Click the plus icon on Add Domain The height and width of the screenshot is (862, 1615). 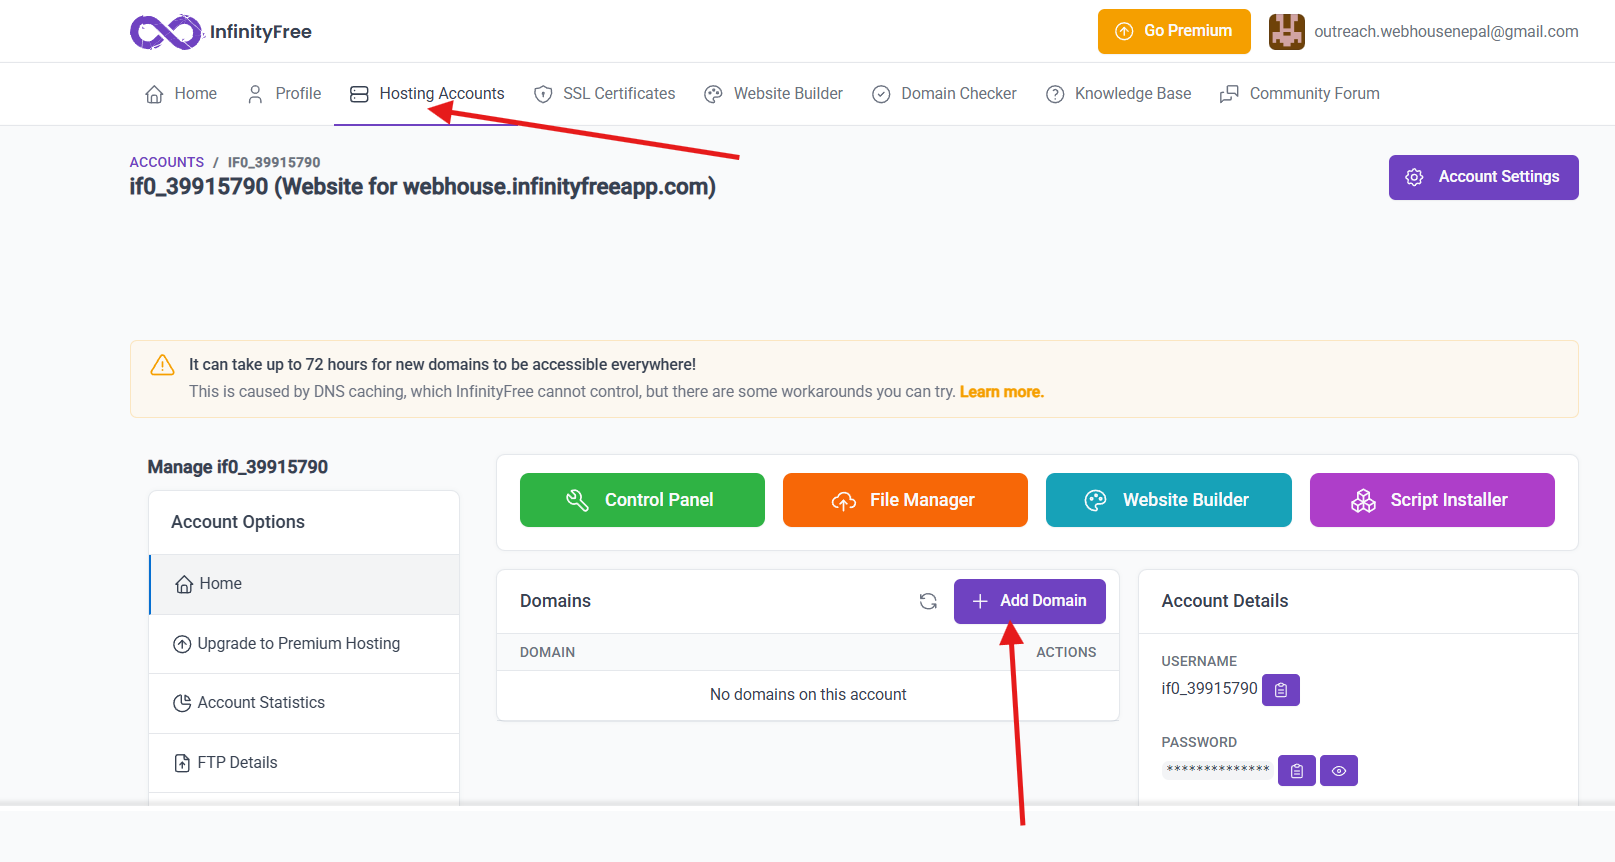tap(980, 601)
